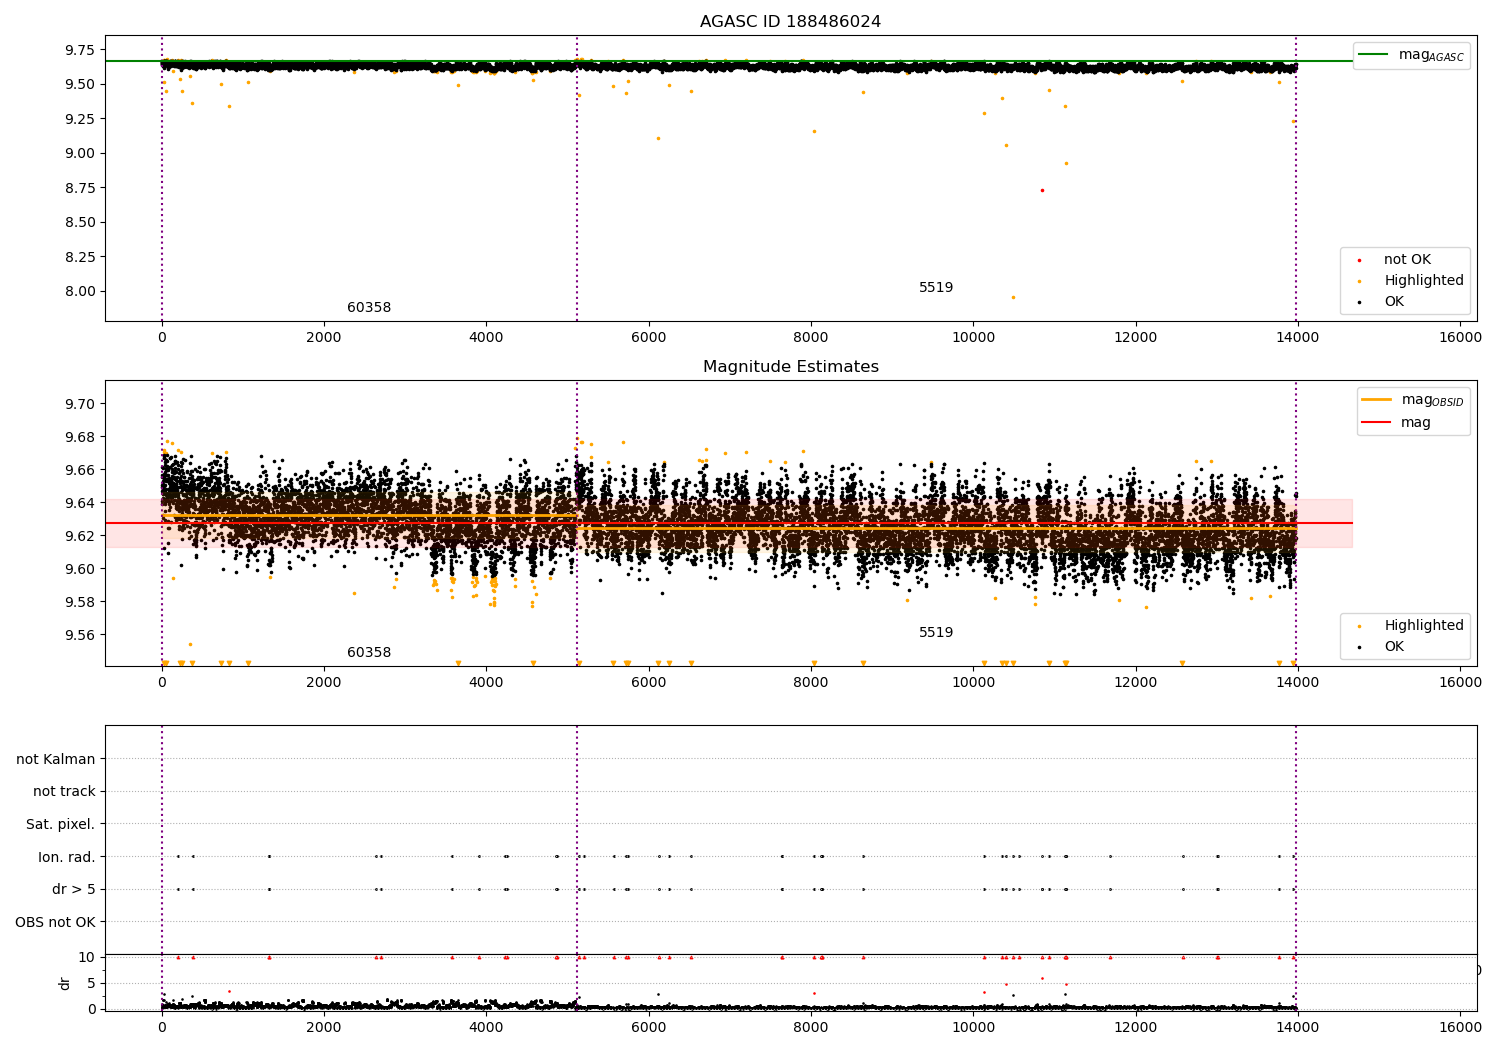Select the 'dr > 5' row label

[x=74, y=890]
